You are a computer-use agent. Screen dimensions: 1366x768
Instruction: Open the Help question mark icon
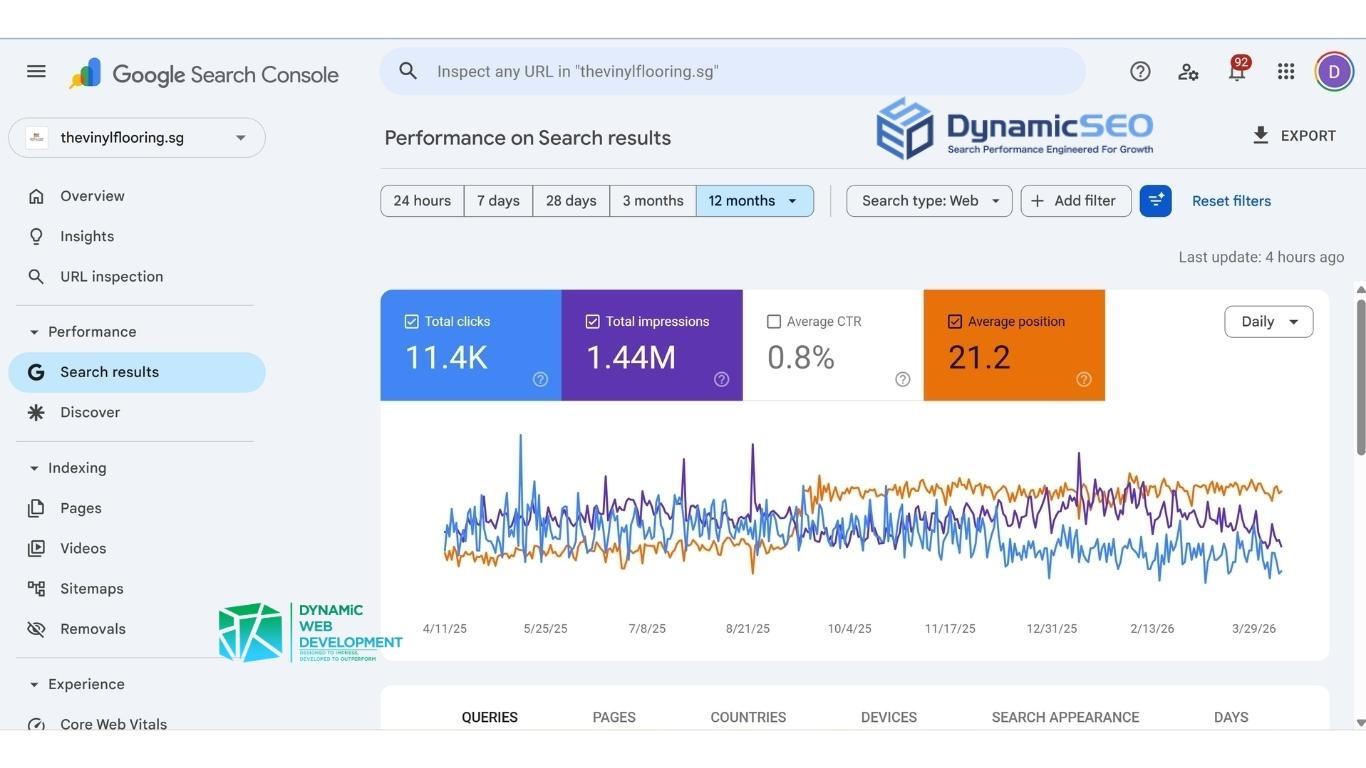(1140, 71)
